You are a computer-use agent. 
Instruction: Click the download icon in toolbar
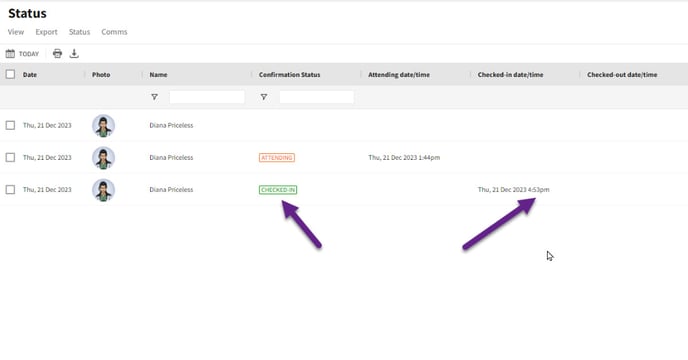(x=74, y=54)
